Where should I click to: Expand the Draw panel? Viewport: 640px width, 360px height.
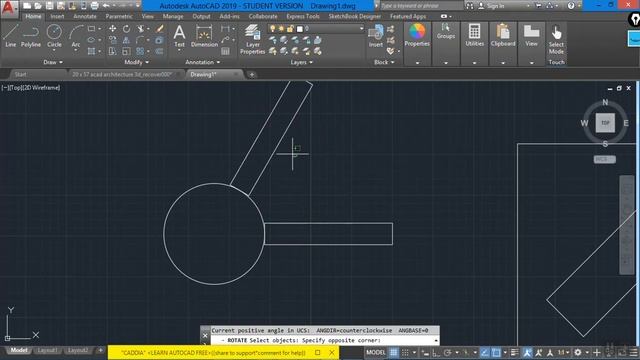pyautogui.click(x=53, y=62)
